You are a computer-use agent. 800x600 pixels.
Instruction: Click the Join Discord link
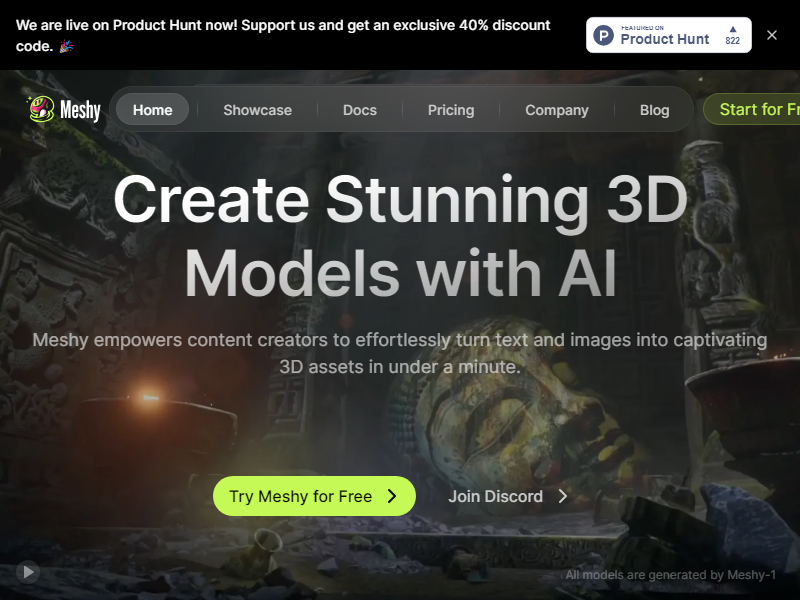pyautogui.click(x=508, y=496)
